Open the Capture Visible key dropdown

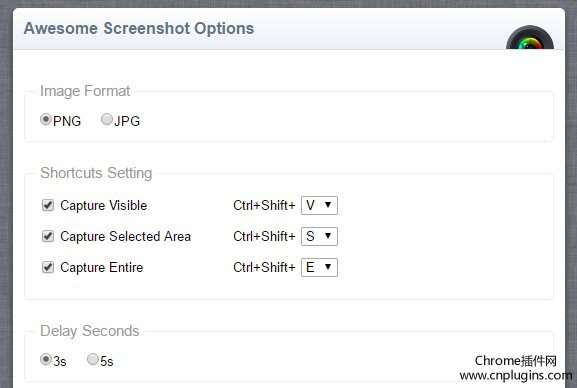[x=319, y=205]
